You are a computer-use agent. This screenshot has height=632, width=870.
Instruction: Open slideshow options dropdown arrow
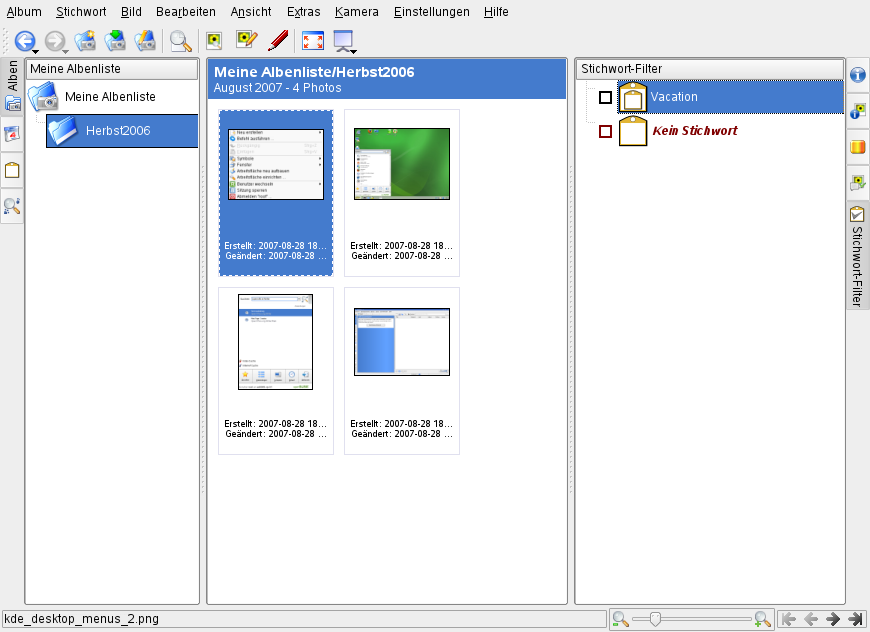click(353, 52)
